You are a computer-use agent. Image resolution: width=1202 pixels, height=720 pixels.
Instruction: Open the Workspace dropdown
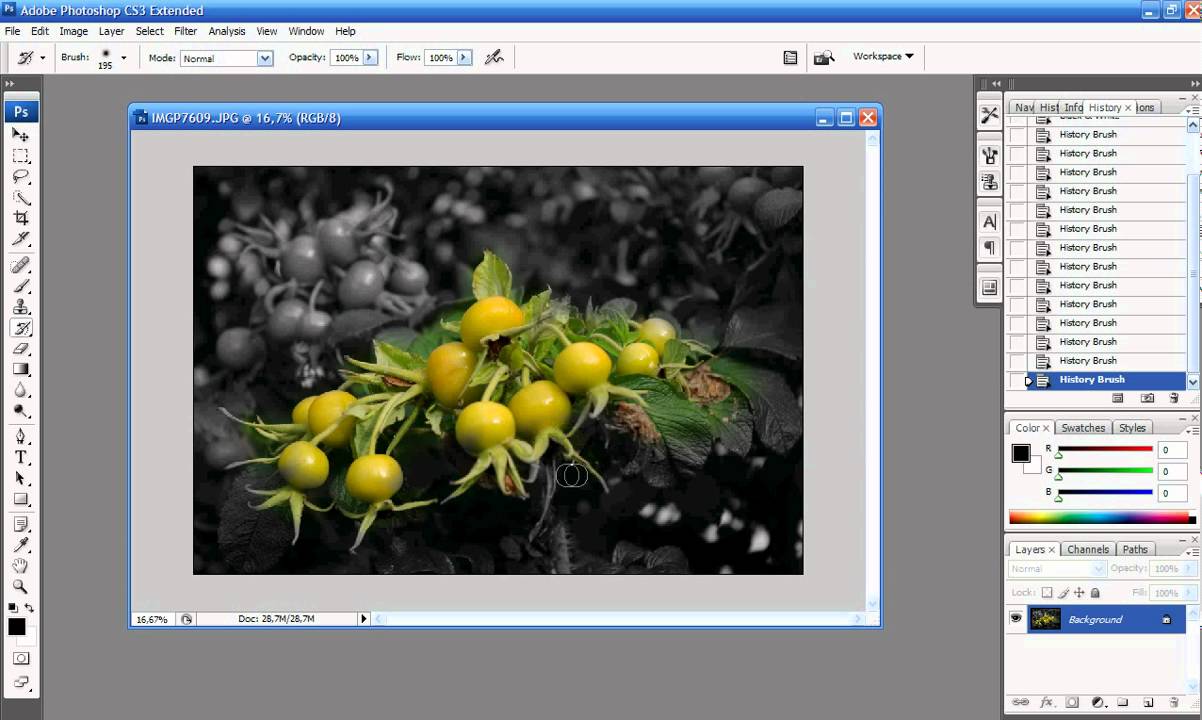click(883, 57)
